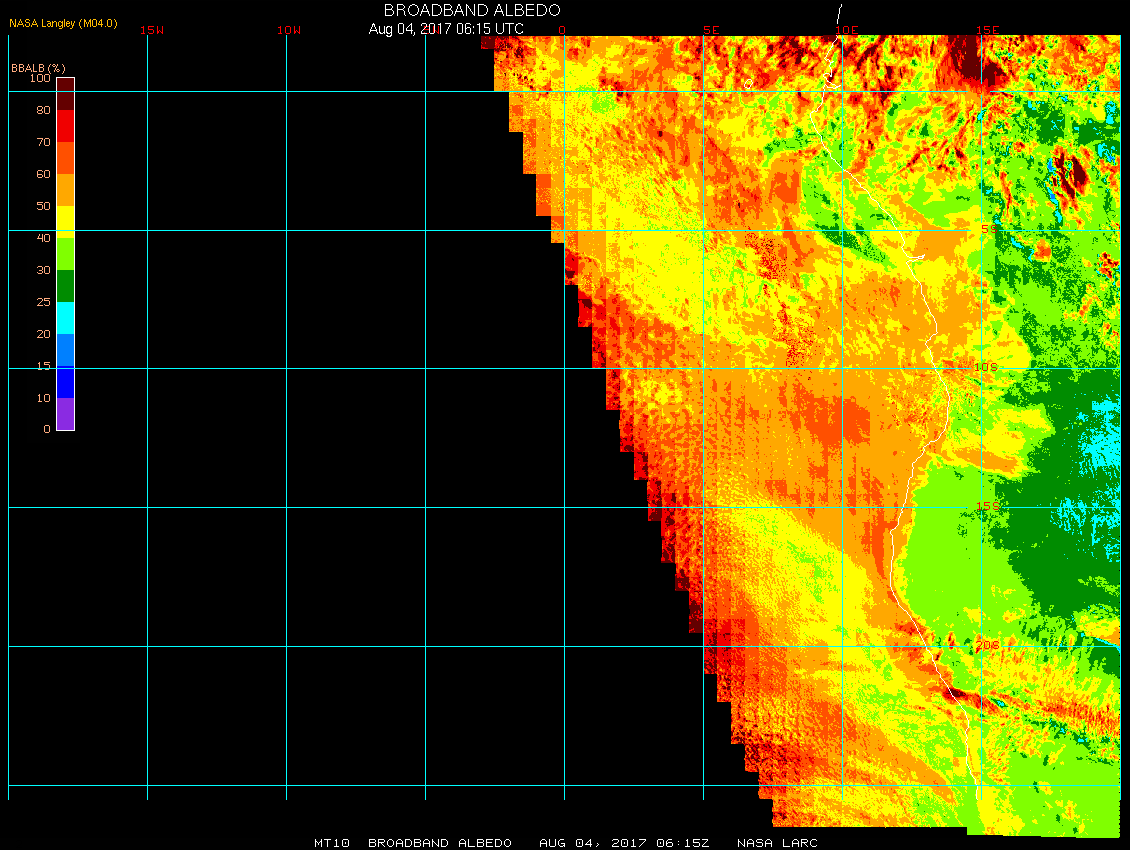Click the Aug 04, 2017 06:15 UTC timestamp

(446, 29)
